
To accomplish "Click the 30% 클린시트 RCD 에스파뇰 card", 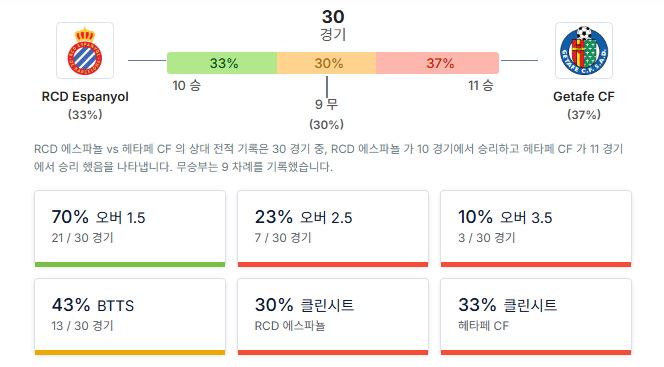I will click(333, 317).
